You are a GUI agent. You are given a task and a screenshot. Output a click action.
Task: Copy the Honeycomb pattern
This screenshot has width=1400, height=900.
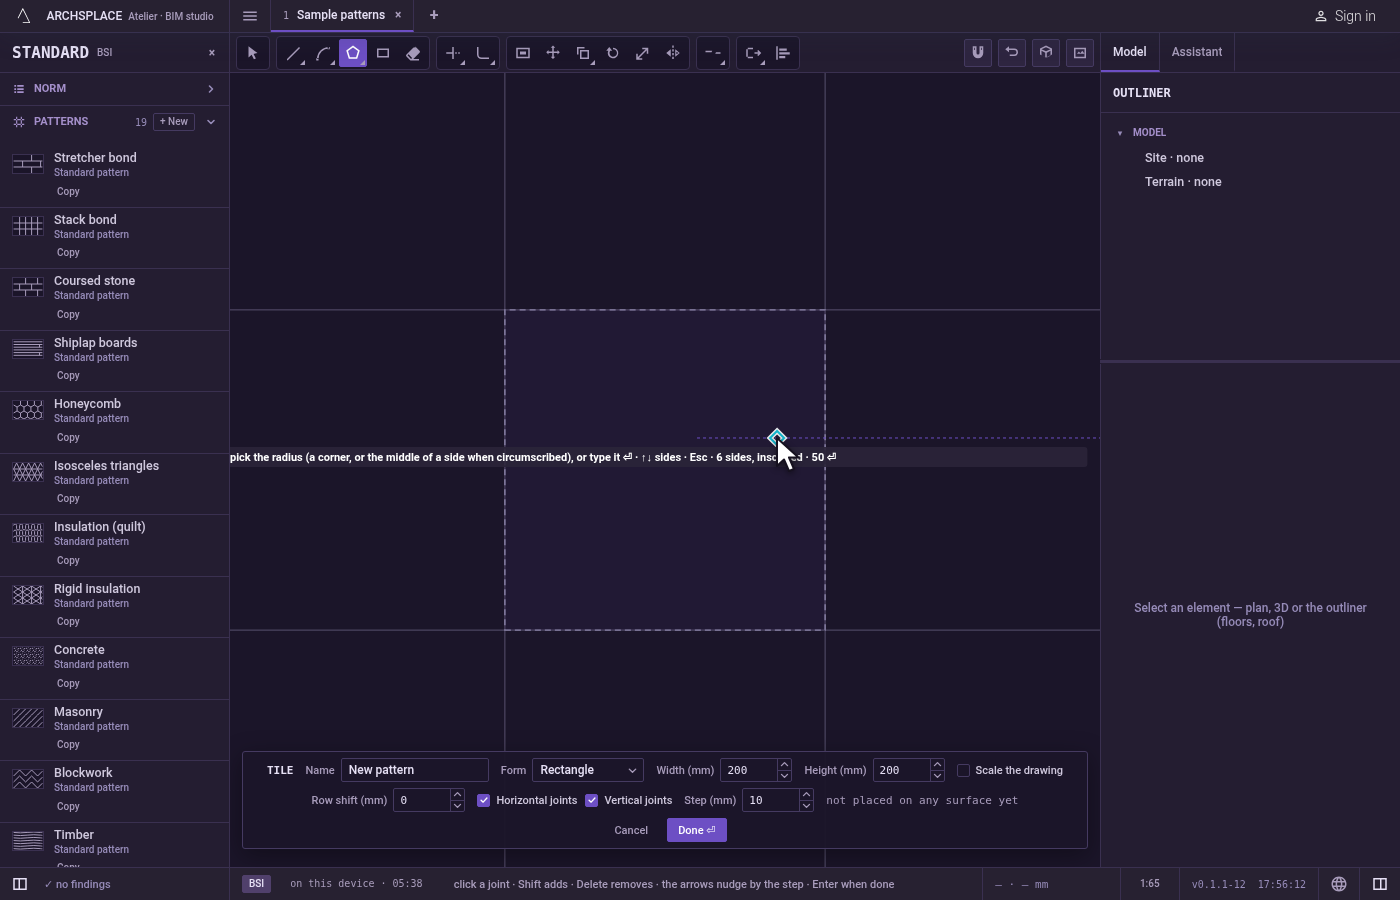pyautogui.click(x=68, y=438)
